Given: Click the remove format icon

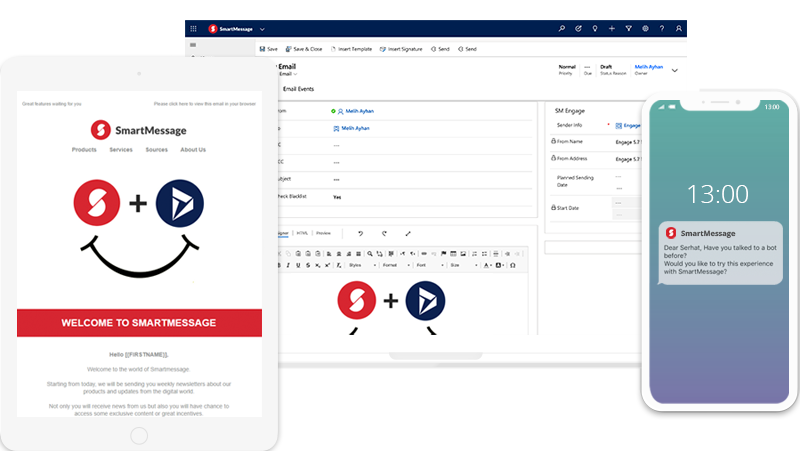Looking at the screenshot, I should (x=339, y=265).
